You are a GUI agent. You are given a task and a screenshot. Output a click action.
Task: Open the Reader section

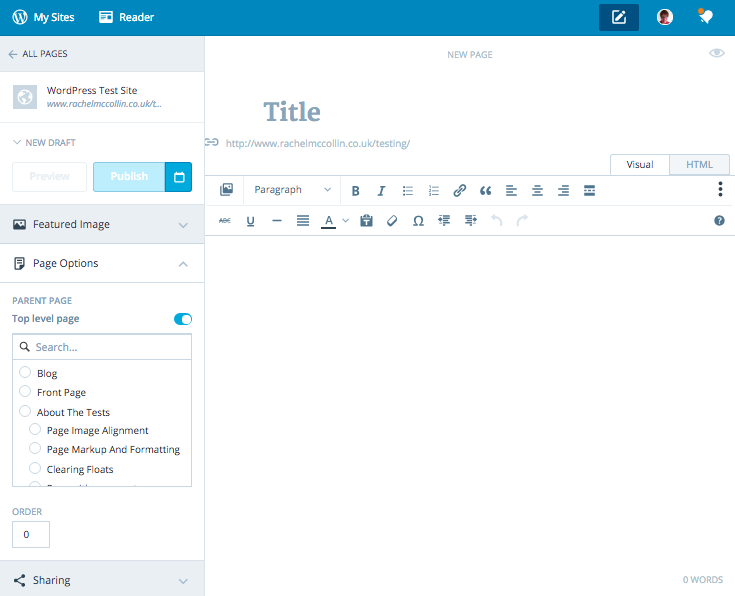click(126, 17)
